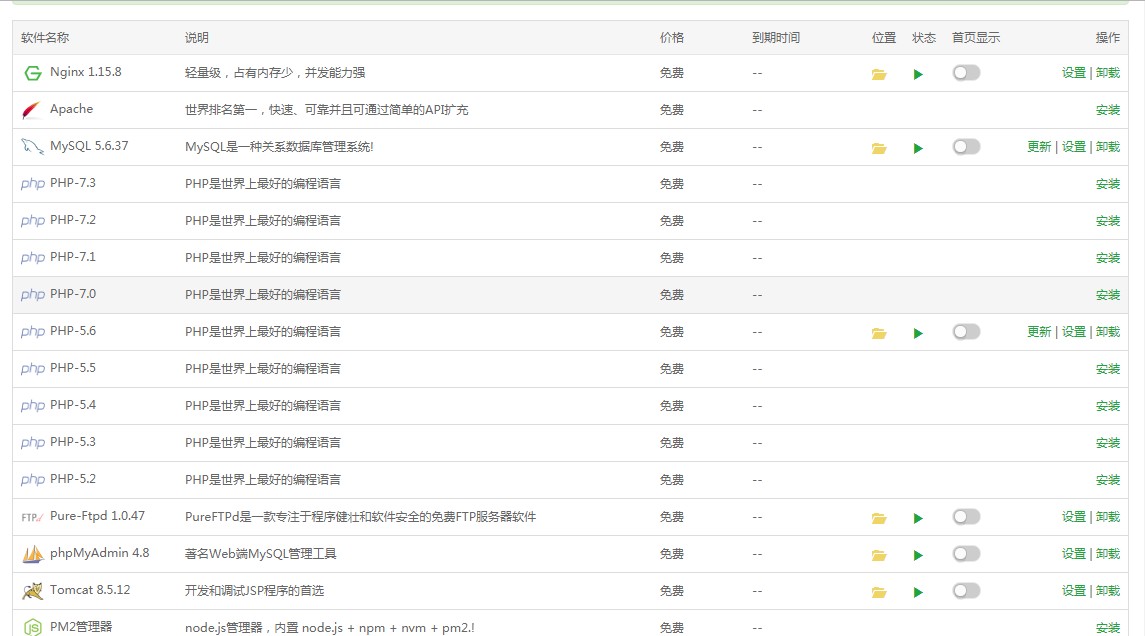The height and width of the screenshot is (636, 1145).
Task: Click the node.js icon beside PM2管理器
Action: 33,627
